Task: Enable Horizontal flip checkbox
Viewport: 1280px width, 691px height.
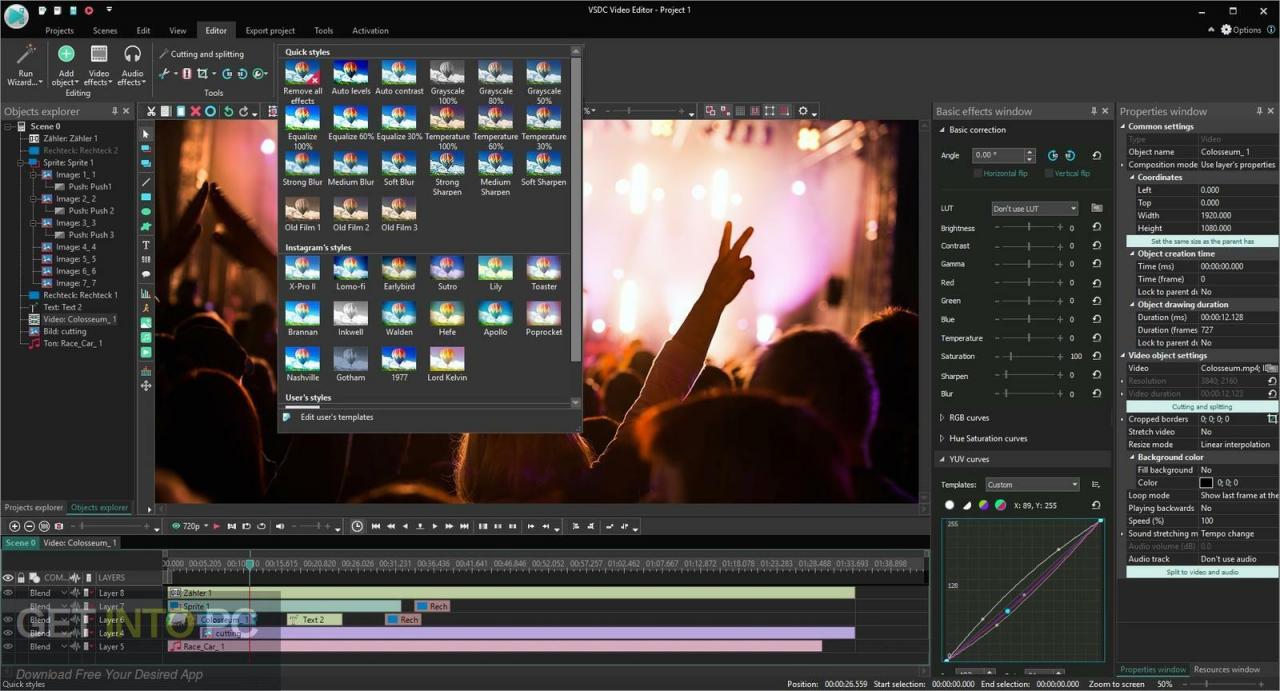Action: point(977,173)
